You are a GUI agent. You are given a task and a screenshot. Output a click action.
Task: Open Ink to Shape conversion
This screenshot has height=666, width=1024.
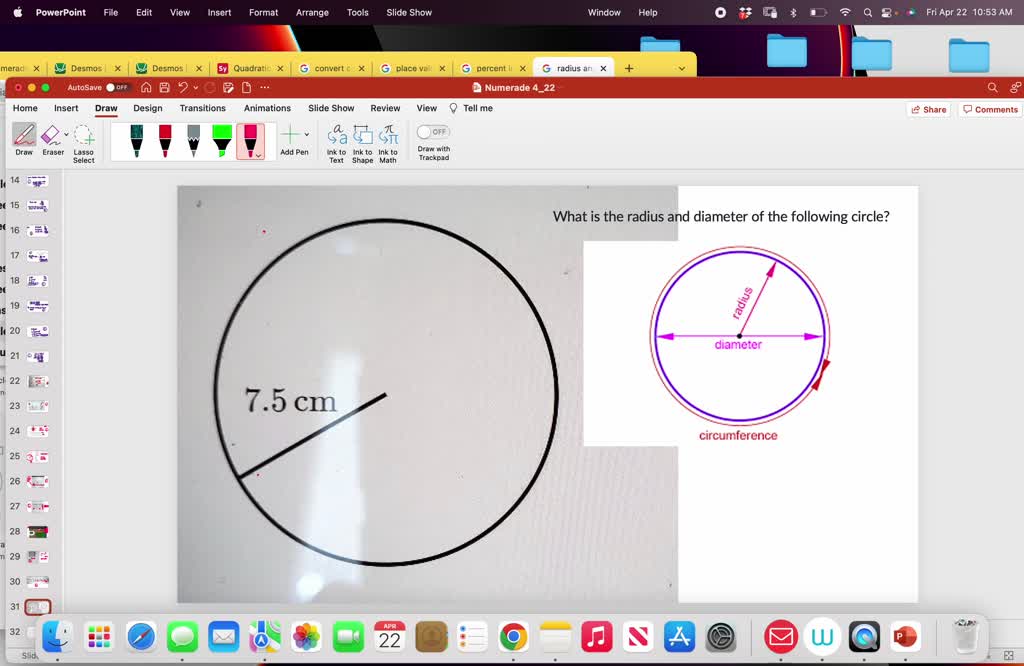[362, 137]
